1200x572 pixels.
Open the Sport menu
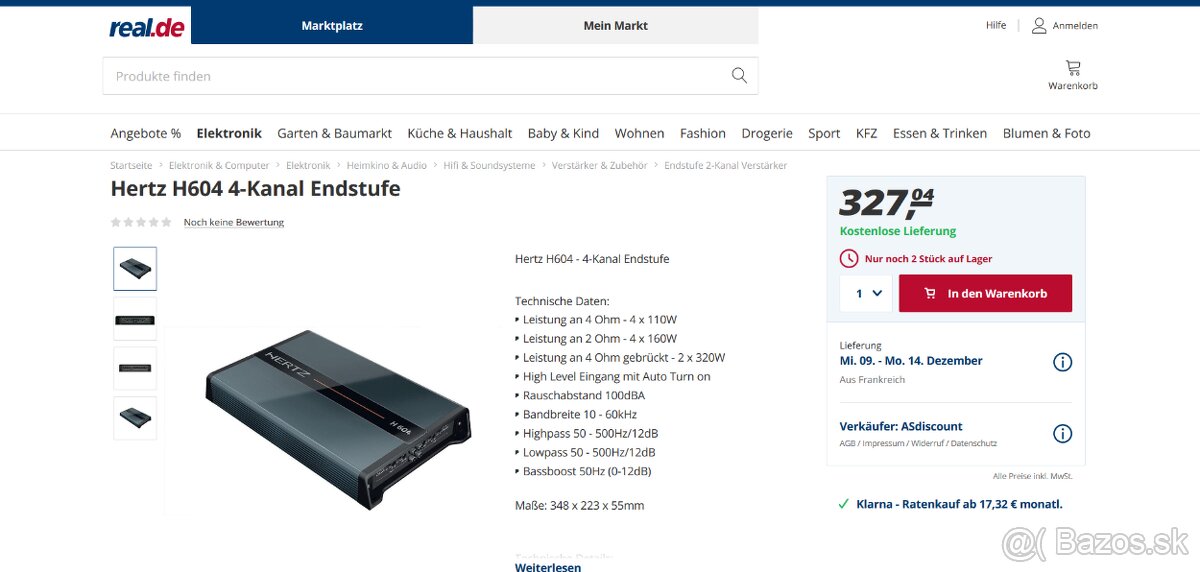point(824,133)
